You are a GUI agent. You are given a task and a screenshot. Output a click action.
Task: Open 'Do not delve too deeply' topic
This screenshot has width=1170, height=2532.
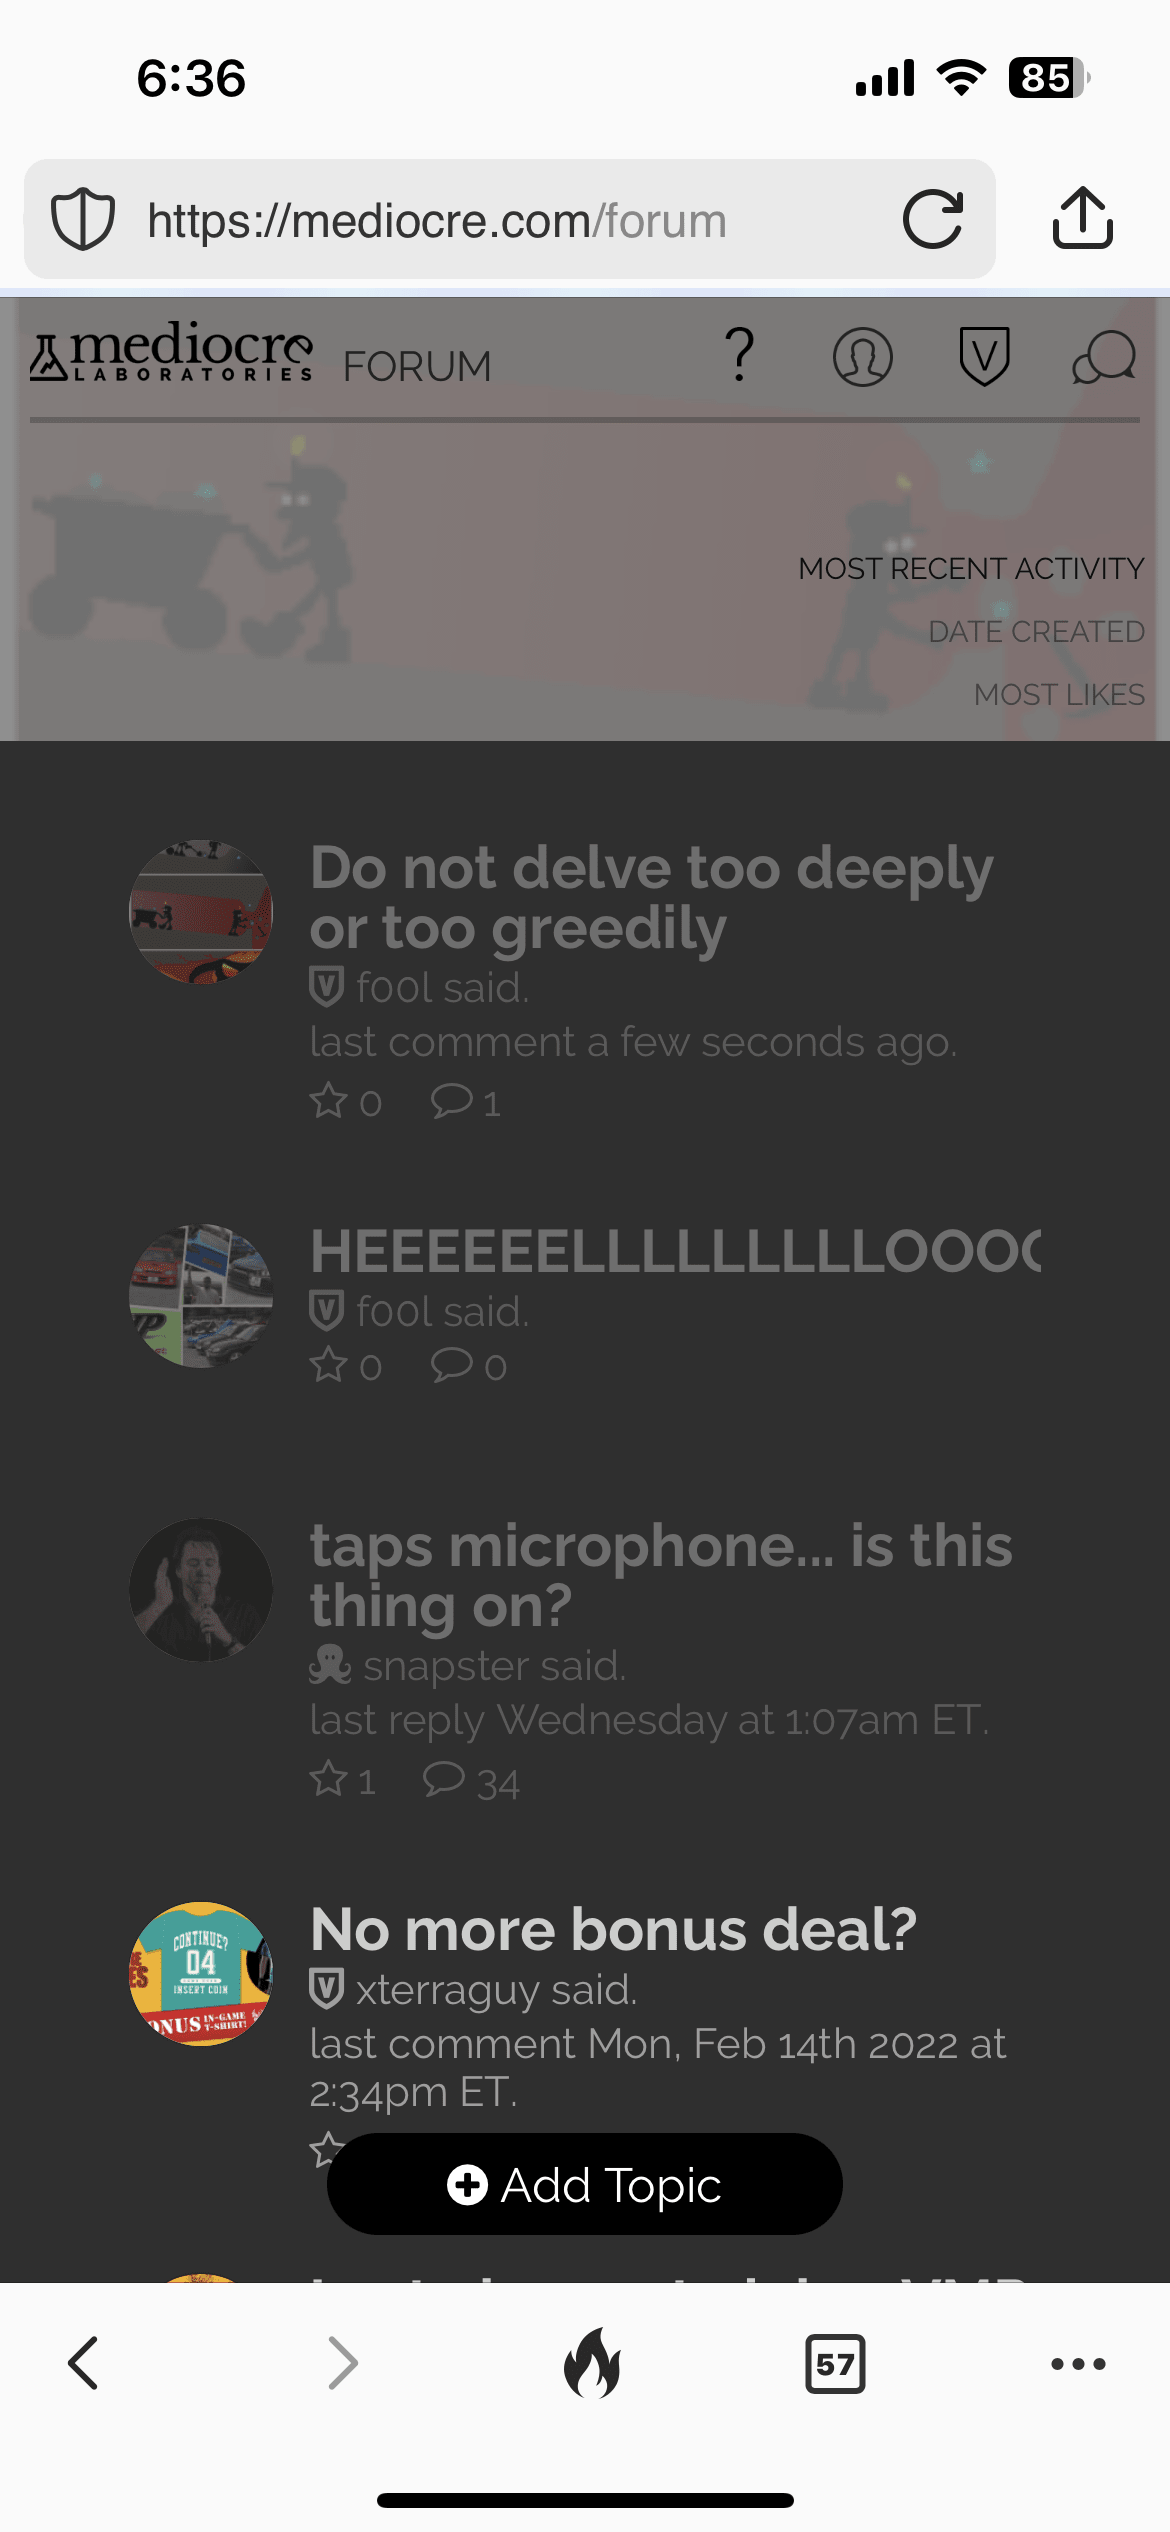651,897
